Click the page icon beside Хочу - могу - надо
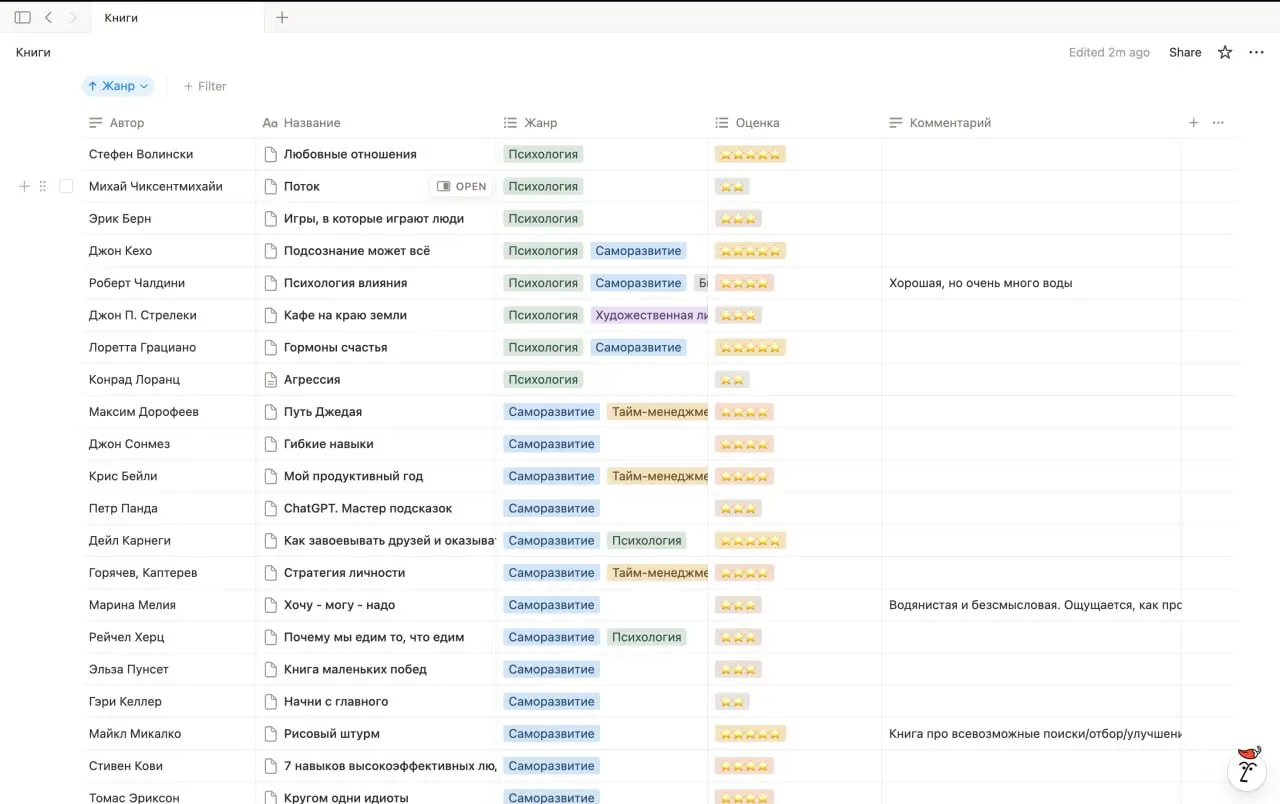This screenshot has width=1280, height=804. pos(270,605)
